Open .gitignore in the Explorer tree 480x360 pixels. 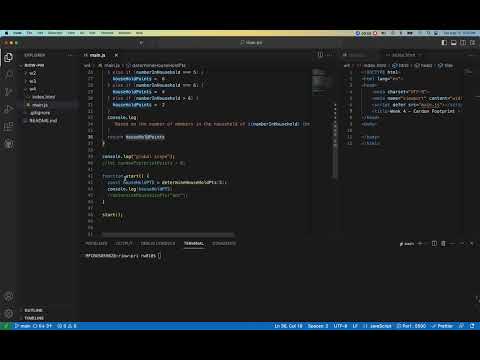coord(40,113)
